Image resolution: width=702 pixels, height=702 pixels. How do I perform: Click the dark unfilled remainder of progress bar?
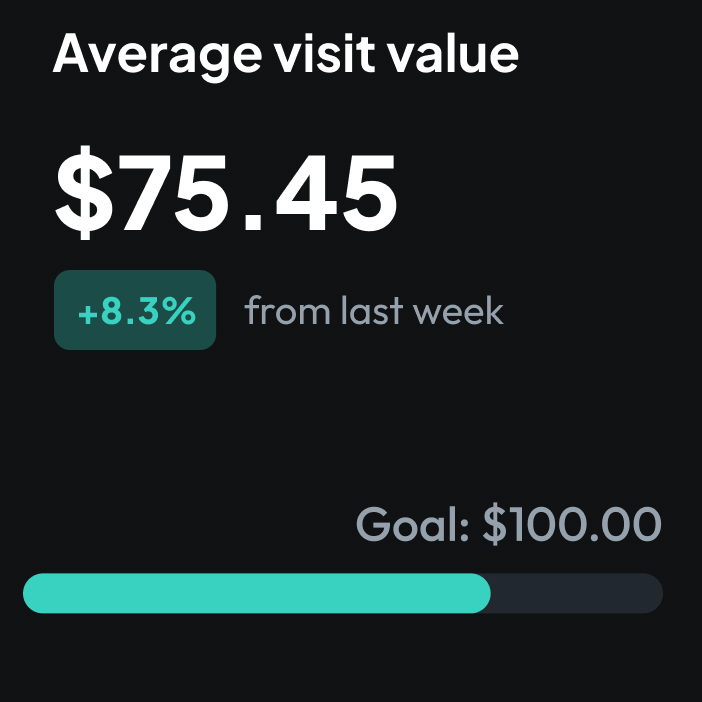click(577, 593)
